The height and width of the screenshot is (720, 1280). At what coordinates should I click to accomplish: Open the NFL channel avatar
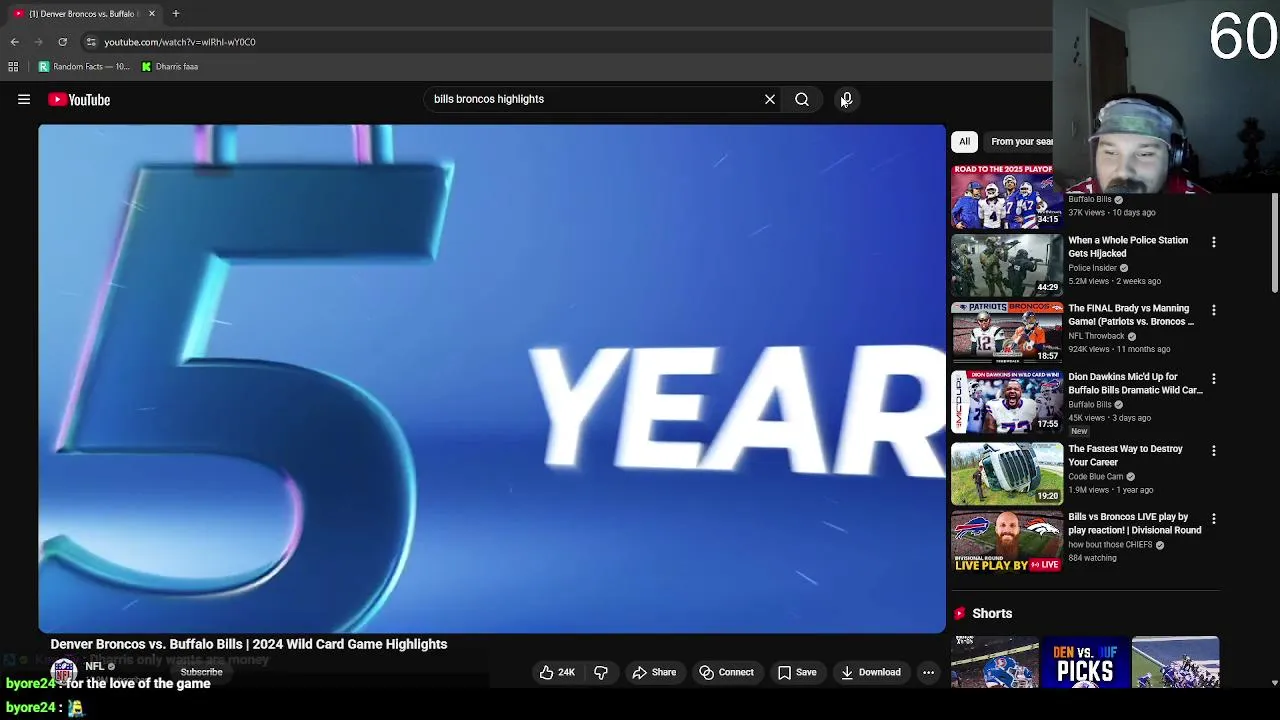pos(64,671)
